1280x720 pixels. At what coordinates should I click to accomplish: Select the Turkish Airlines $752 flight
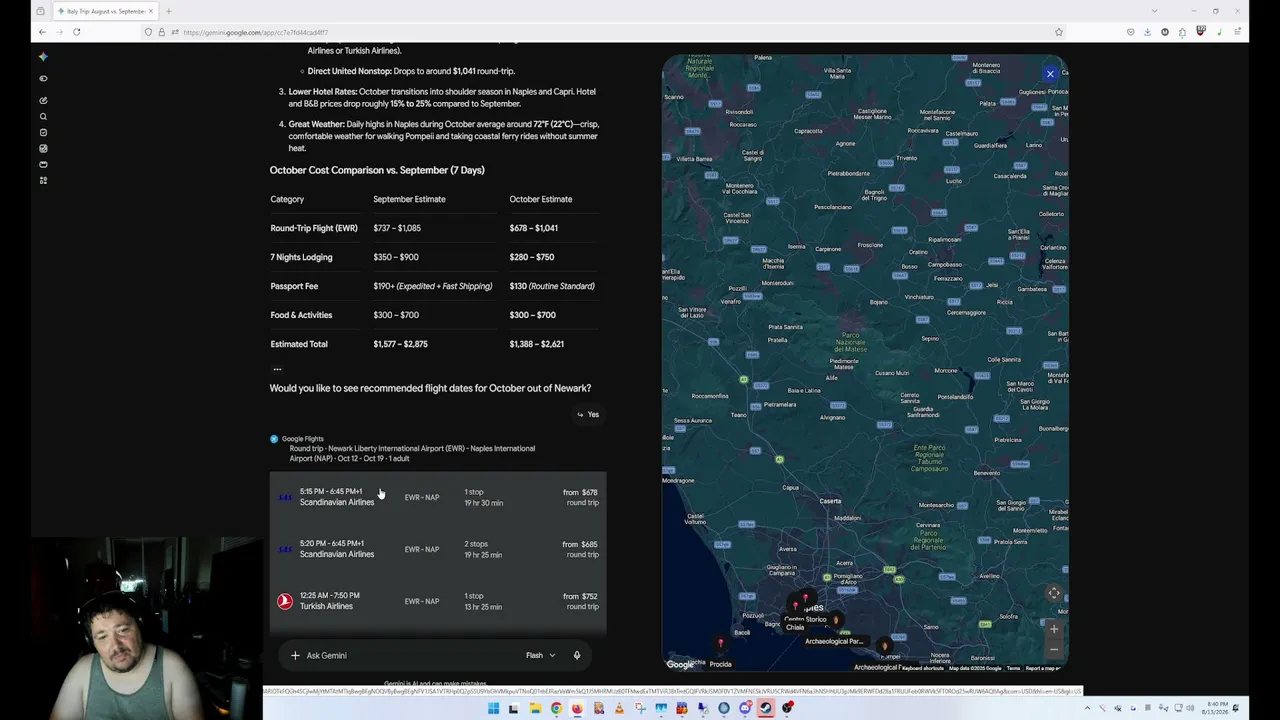[438, 601]
